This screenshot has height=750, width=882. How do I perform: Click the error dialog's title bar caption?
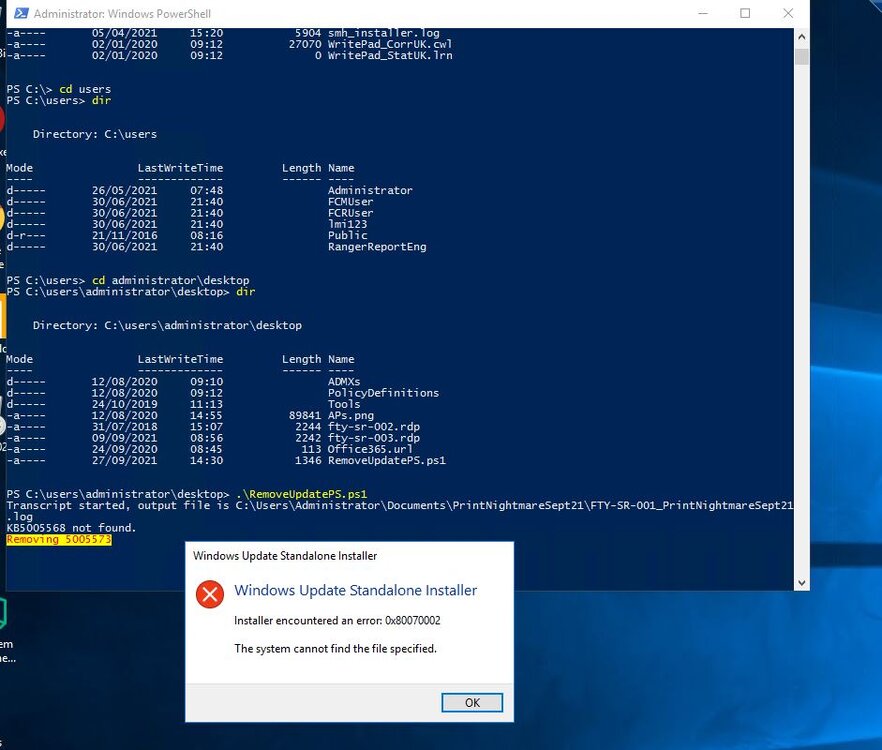point(285,556)
